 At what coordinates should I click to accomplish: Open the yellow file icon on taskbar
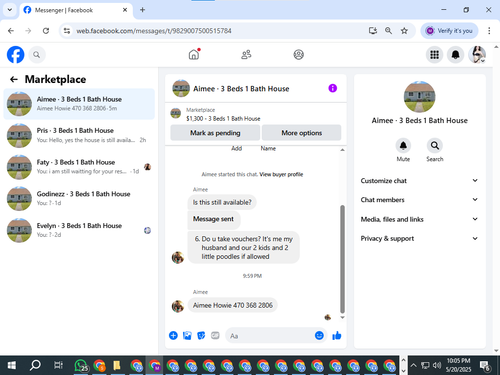pos(116,365)
